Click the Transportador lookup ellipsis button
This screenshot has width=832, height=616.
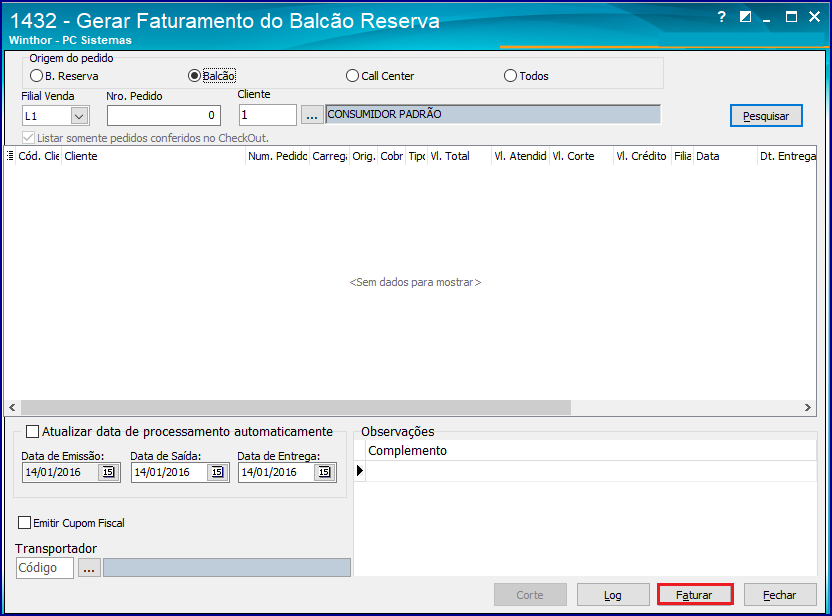click(x=89, y=568)
